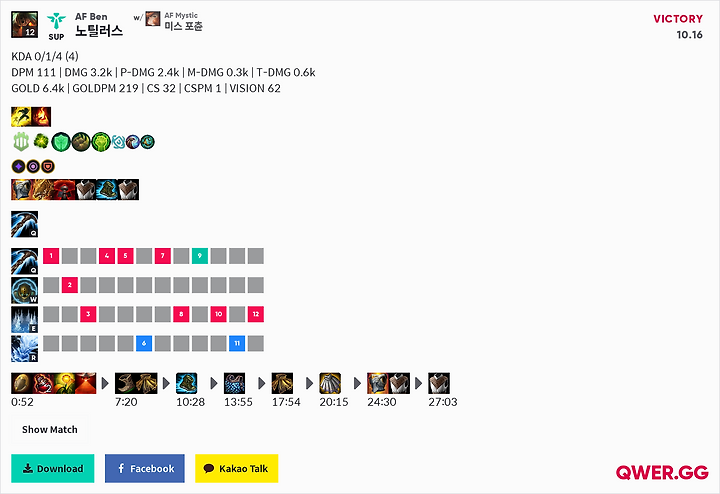
Task: Share via the Facebook button
Action: click(x=145, y=468)
